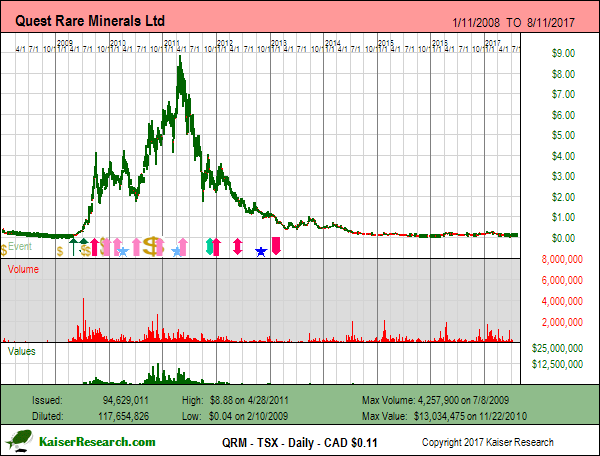Click the 2017 year label on time axis
This screenshot has height=456, width=600.
pos(492,42)
